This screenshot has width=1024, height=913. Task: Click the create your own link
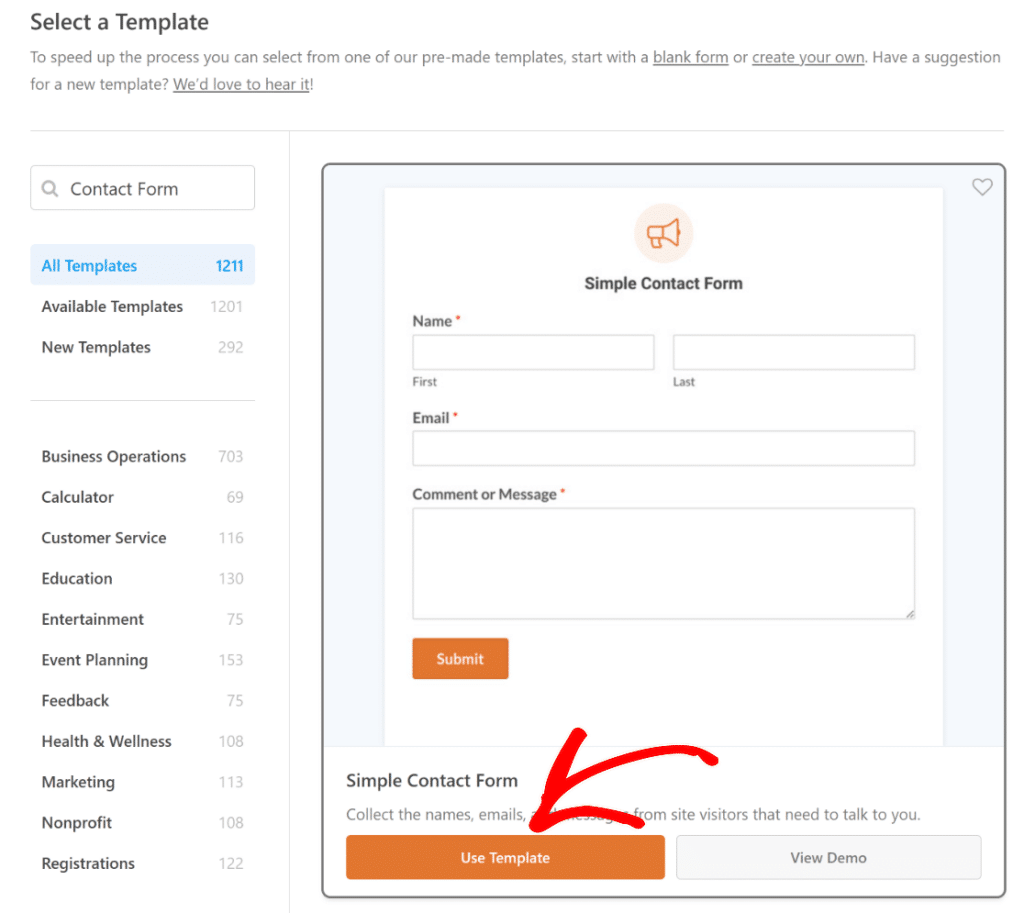click(807, 57)
